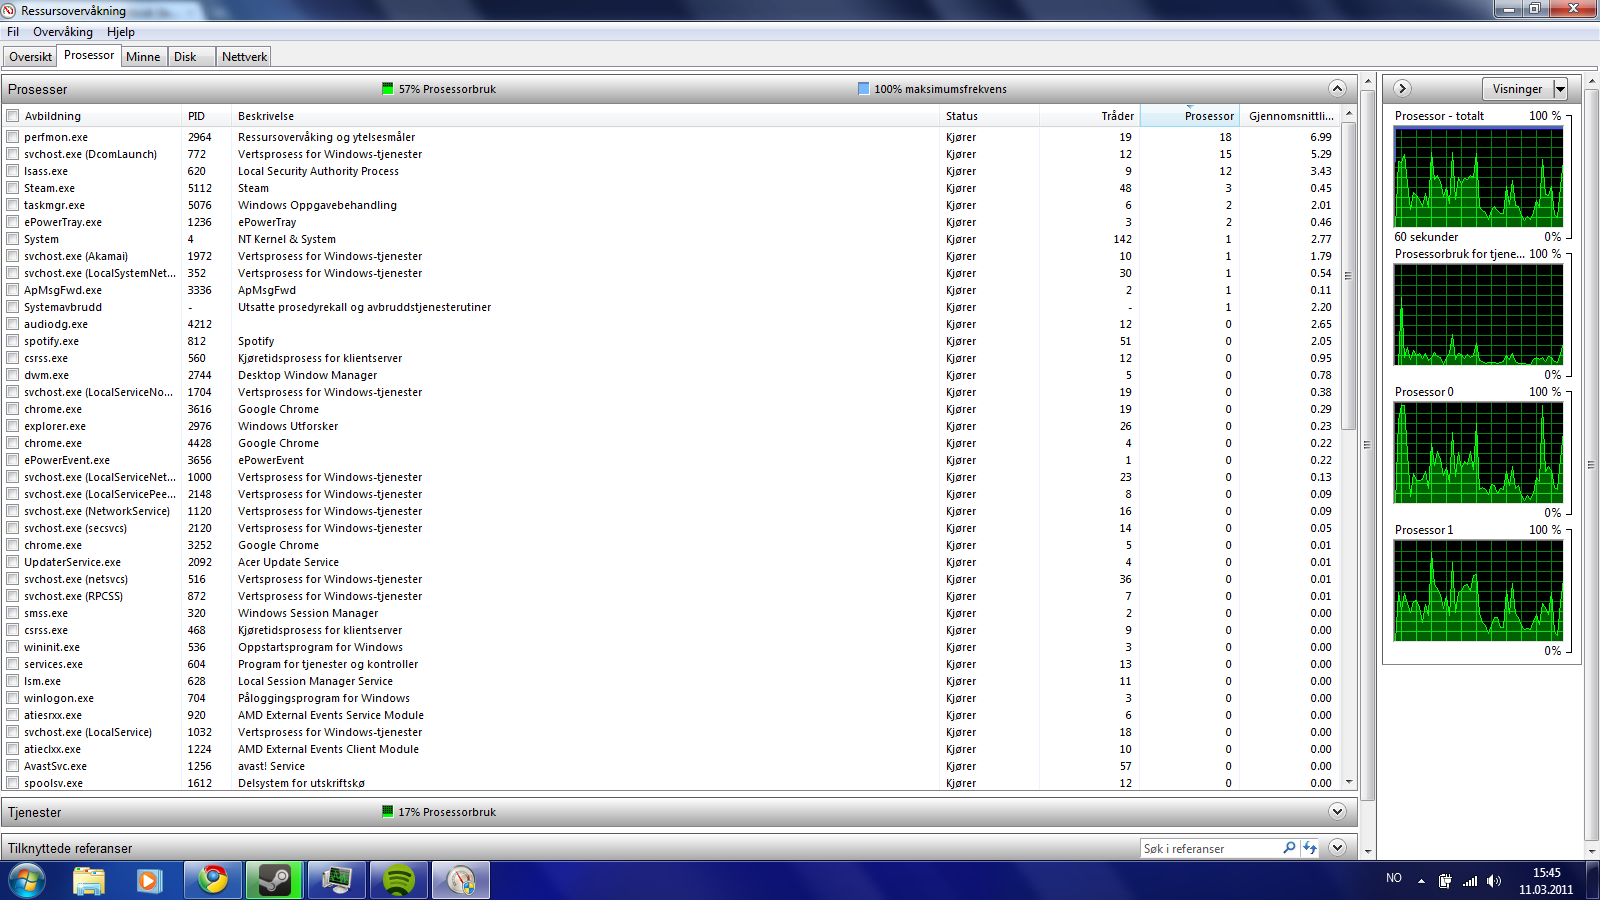Open the Hjelp menu

(121, 32)
